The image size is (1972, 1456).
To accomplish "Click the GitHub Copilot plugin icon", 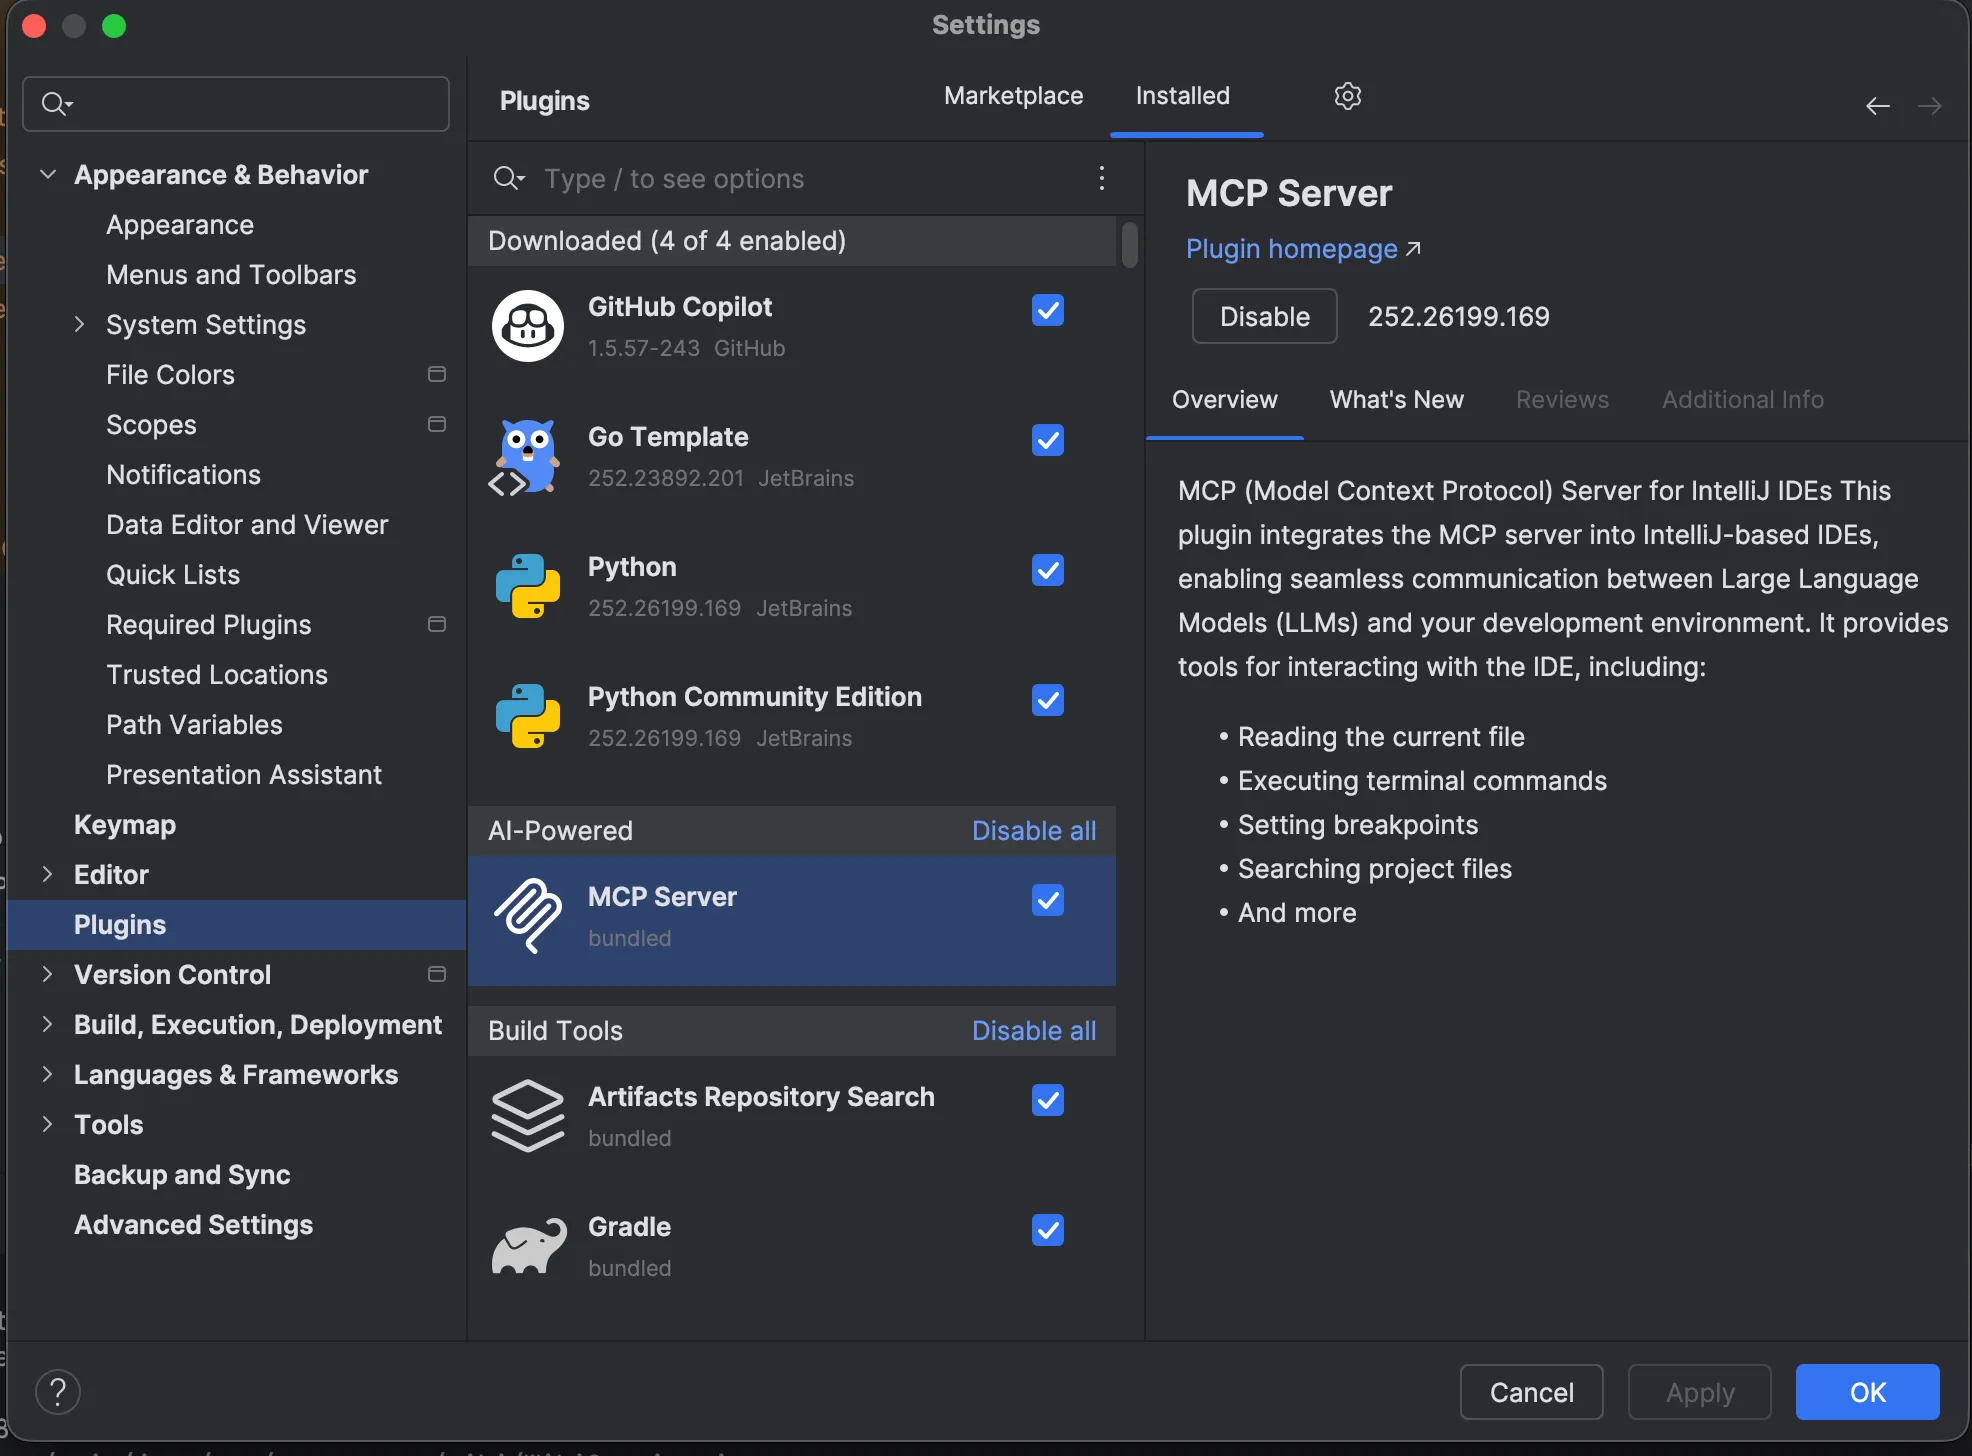I will pos(527,326).
